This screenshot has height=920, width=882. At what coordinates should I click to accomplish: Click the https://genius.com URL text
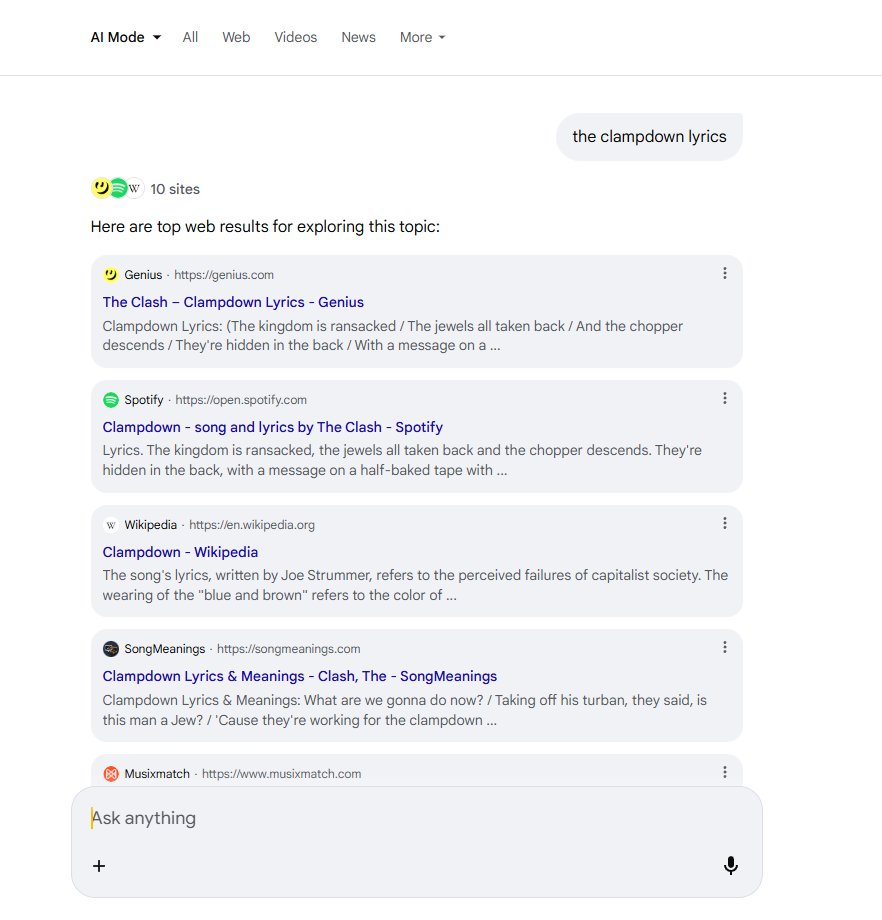tap(224, 275)
